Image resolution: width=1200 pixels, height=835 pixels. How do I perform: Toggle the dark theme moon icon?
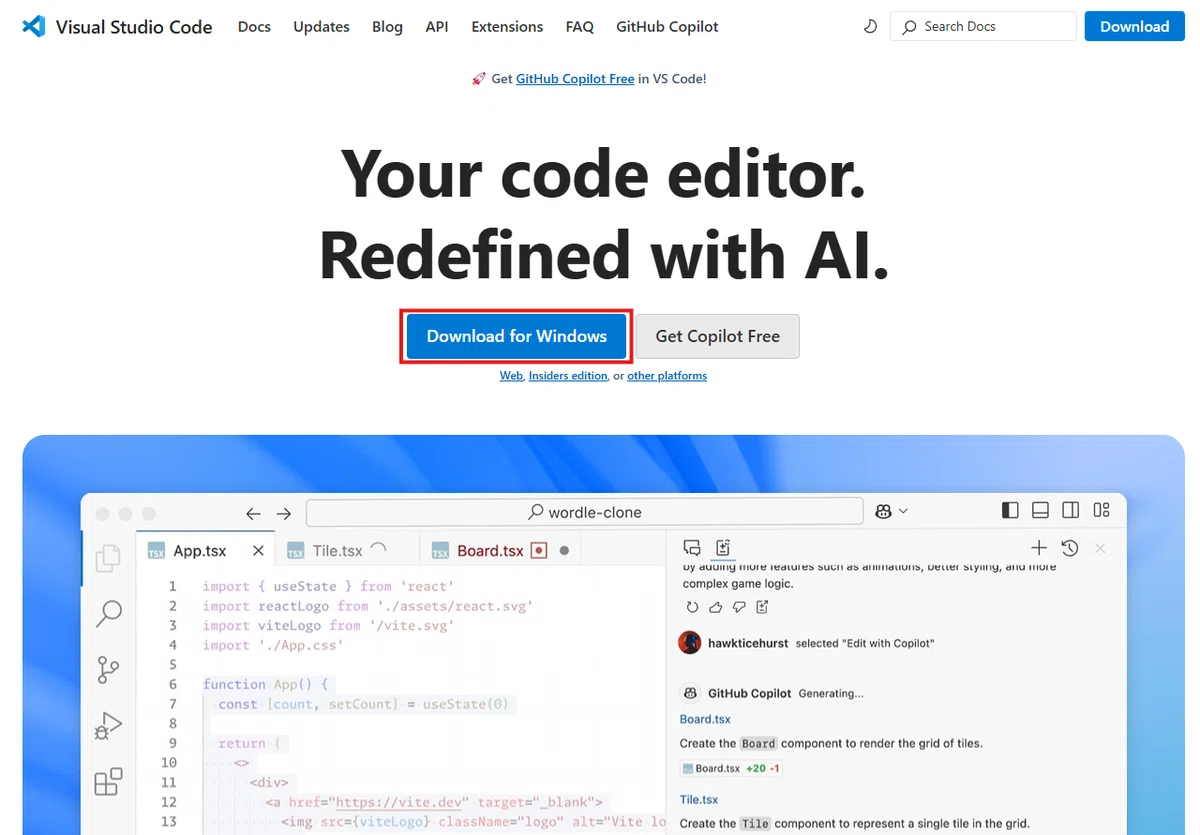click(870, 27)
